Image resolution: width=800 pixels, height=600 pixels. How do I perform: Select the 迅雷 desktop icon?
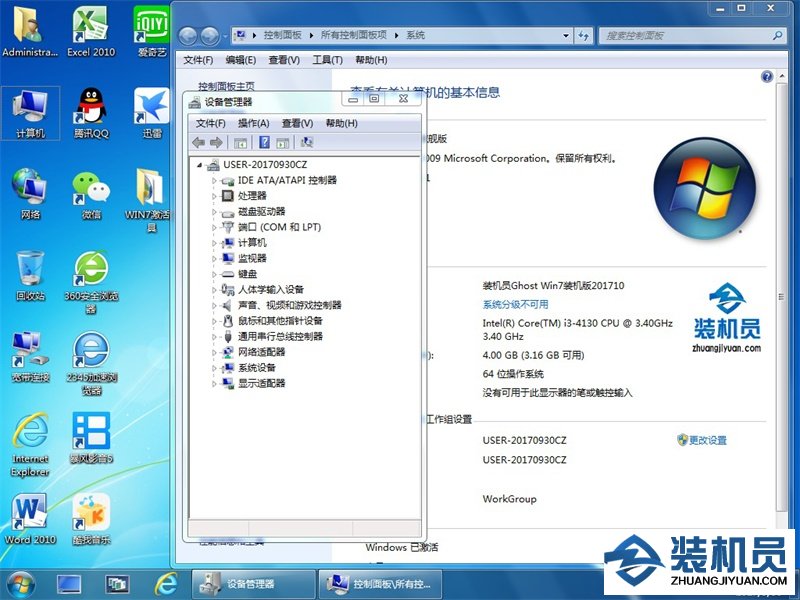[152, 110]
